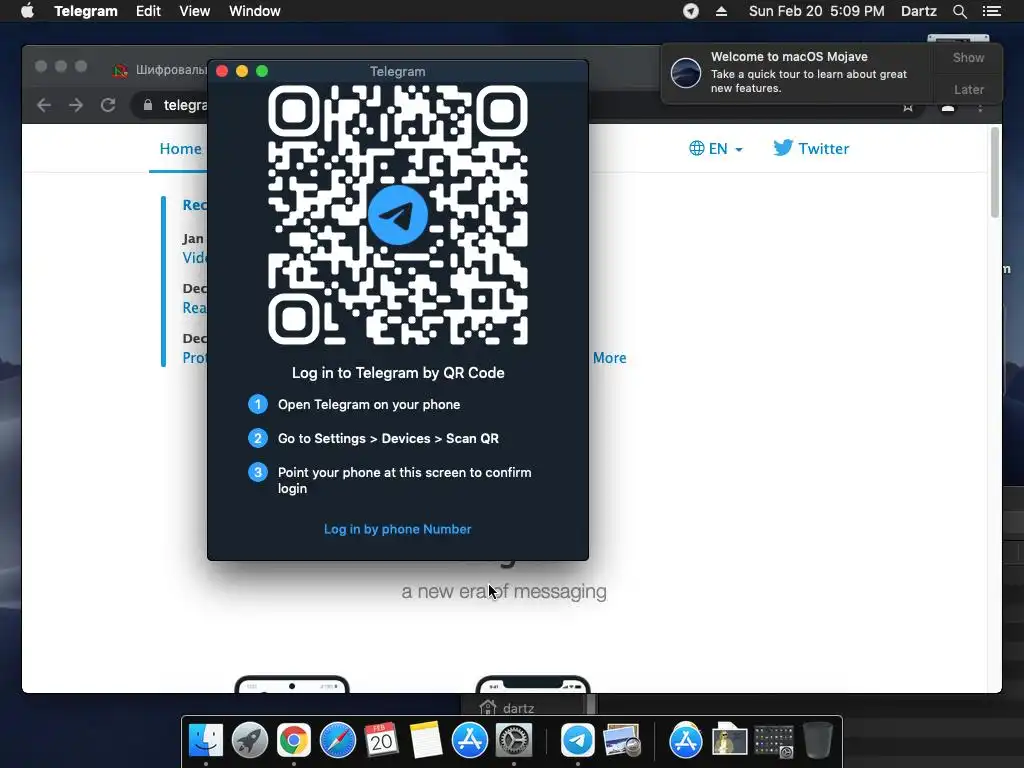Click Later on the Mojave notification
Image resolution: width=1024 pixels, height=768 pixels.
[x=968, y=89]
